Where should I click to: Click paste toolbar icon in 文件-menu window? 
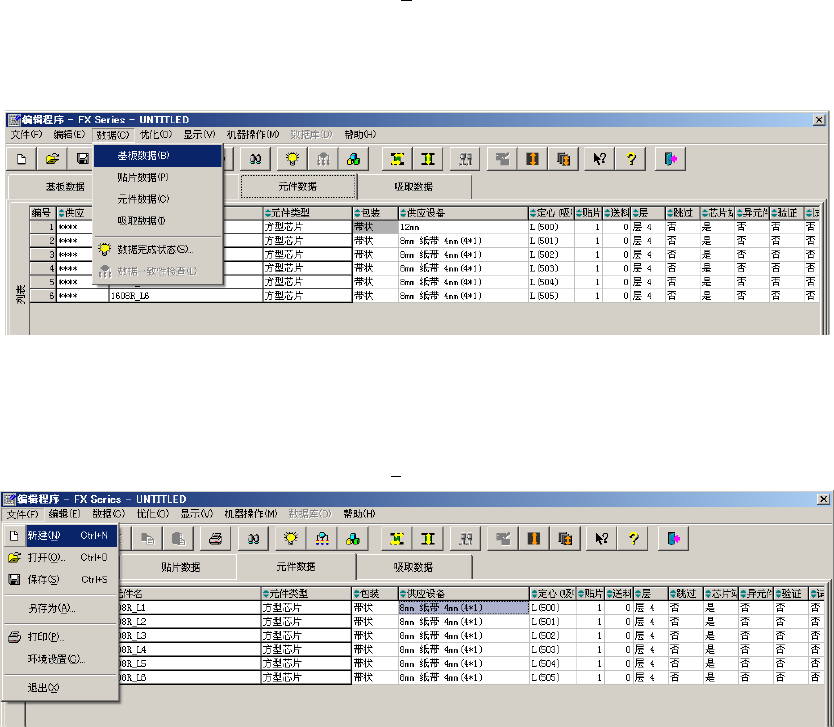pos(178,539)
